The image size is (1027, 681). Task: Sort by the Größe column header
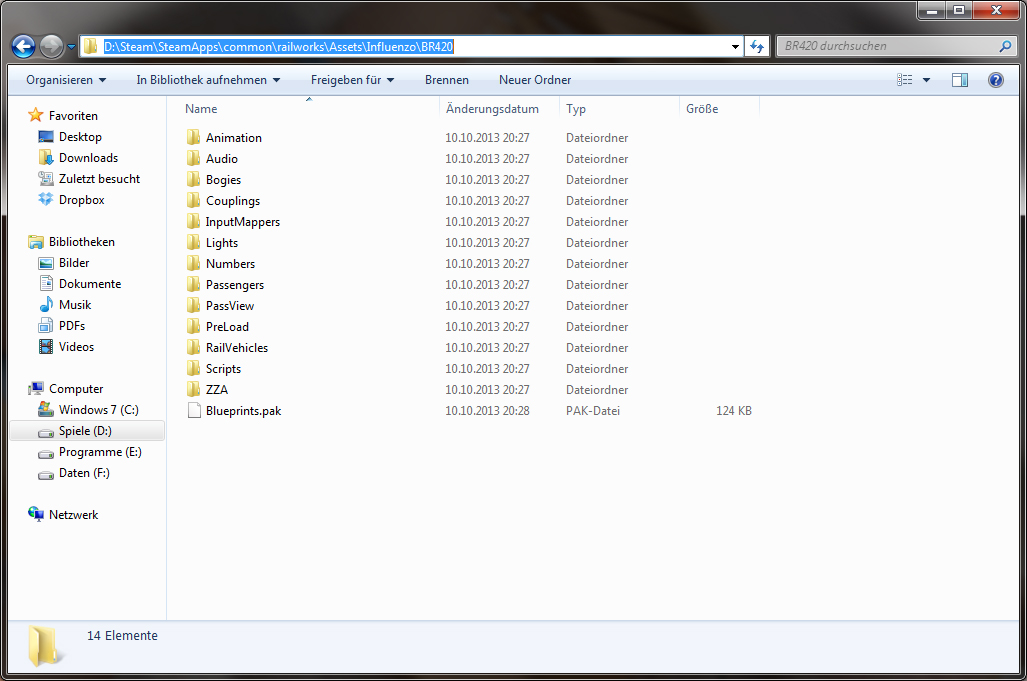pyautogui.click(x=719, y=109)
